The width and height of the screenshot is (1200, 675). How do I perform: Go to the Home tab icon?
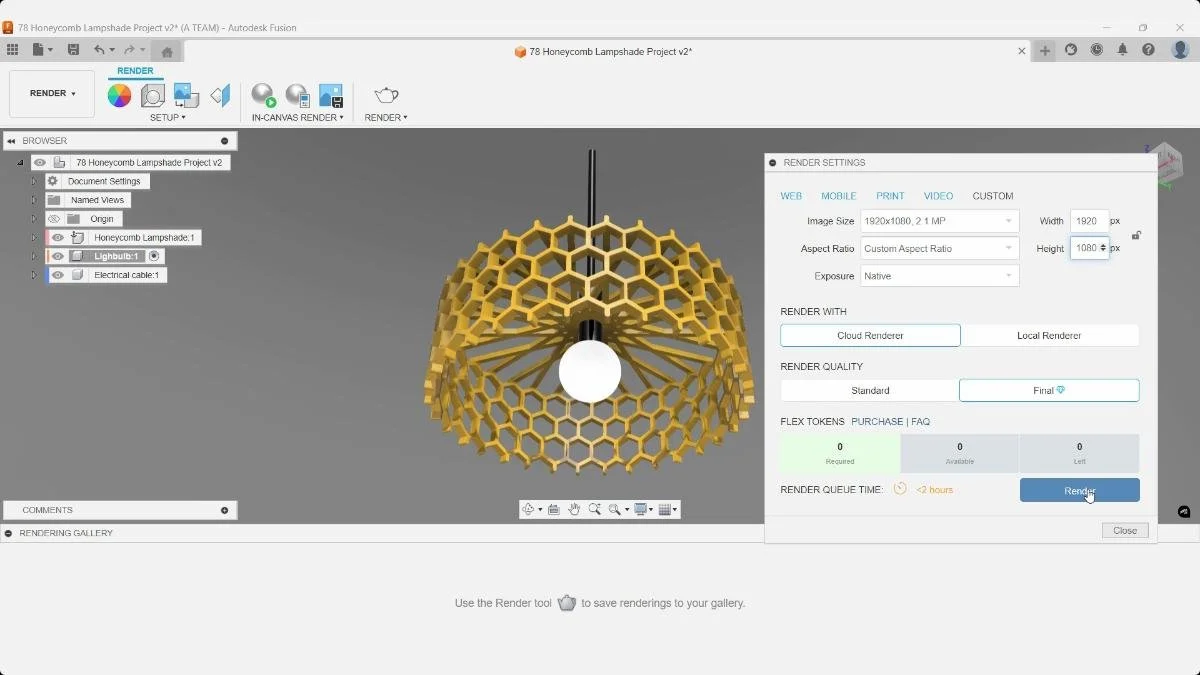coord(167,52)
